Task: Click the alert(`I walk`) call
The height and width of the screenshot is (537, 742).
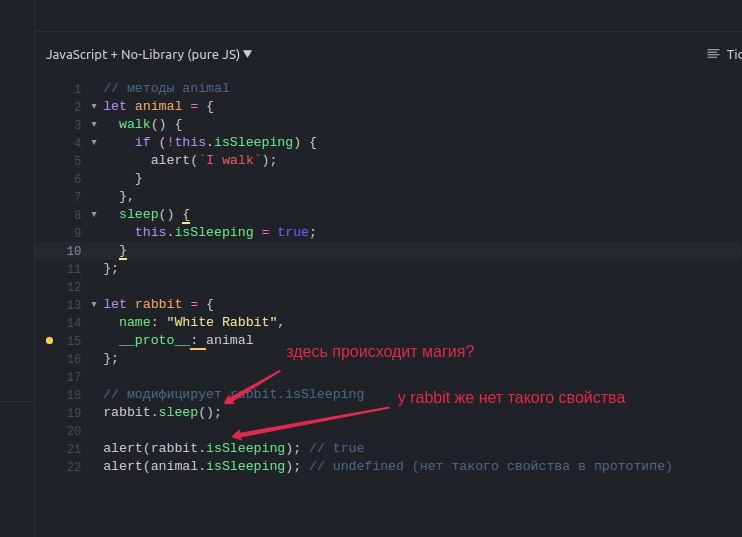Action: coord(213,160)
